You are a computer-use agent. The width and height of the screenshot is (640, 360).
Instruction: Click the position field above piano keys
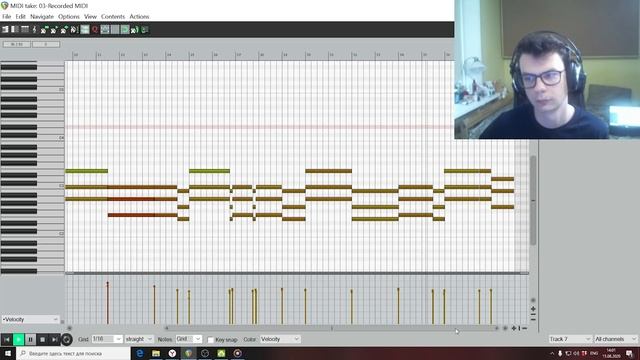(17, 44)
